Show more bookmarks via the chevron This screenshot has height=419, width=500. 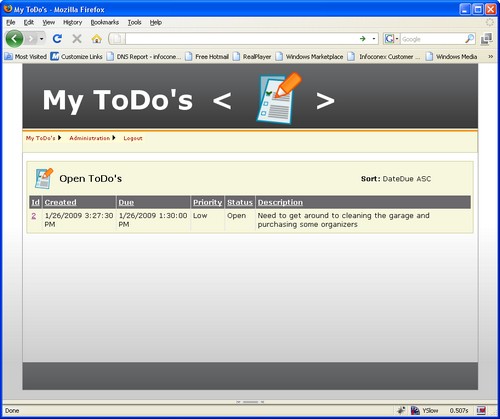point(490,57)
